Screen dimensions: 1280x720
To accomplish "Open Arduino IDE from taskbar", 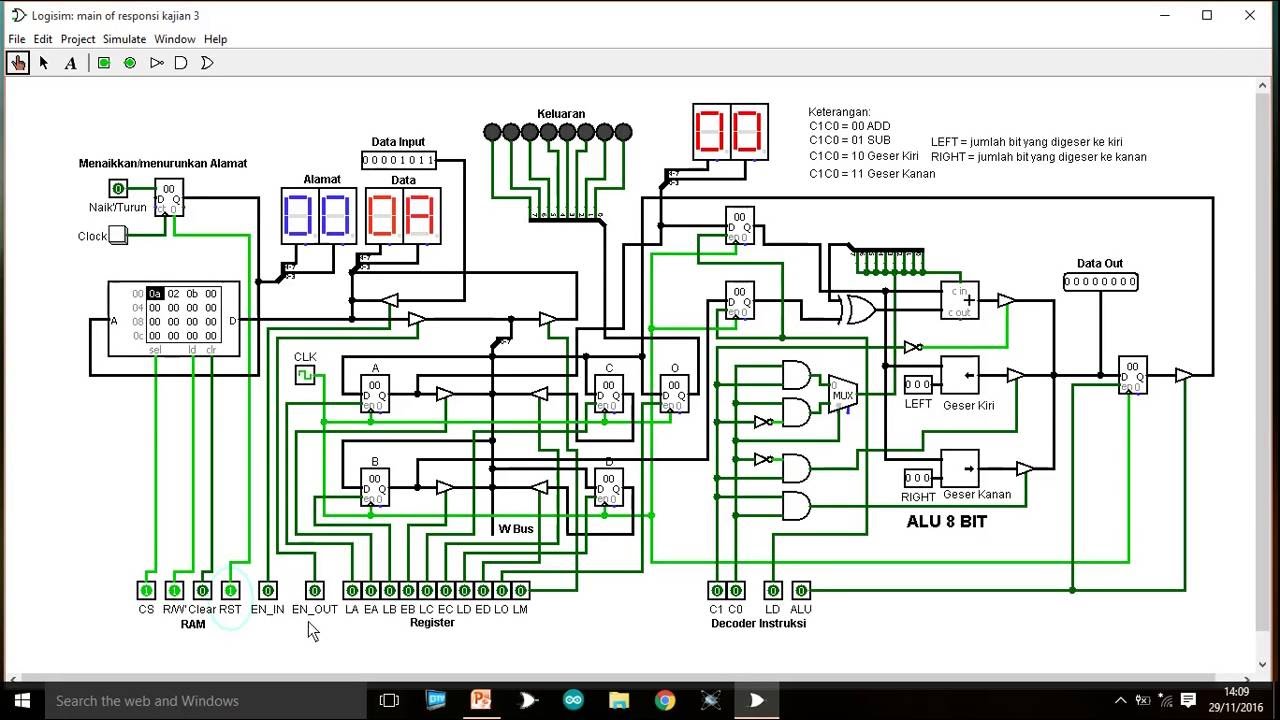I will [573, 700].
